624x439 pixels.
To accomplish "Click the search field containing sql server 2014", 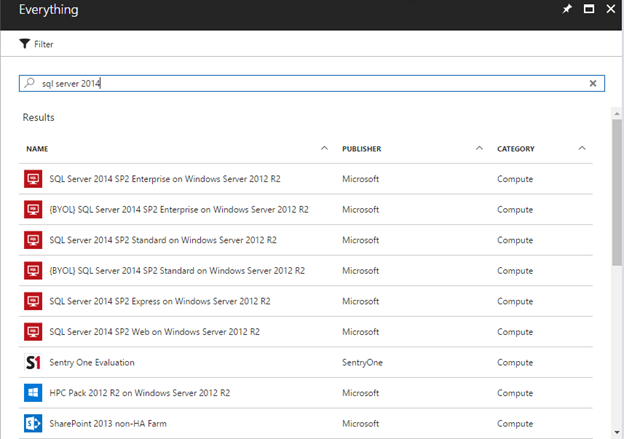I will (300, 84).
